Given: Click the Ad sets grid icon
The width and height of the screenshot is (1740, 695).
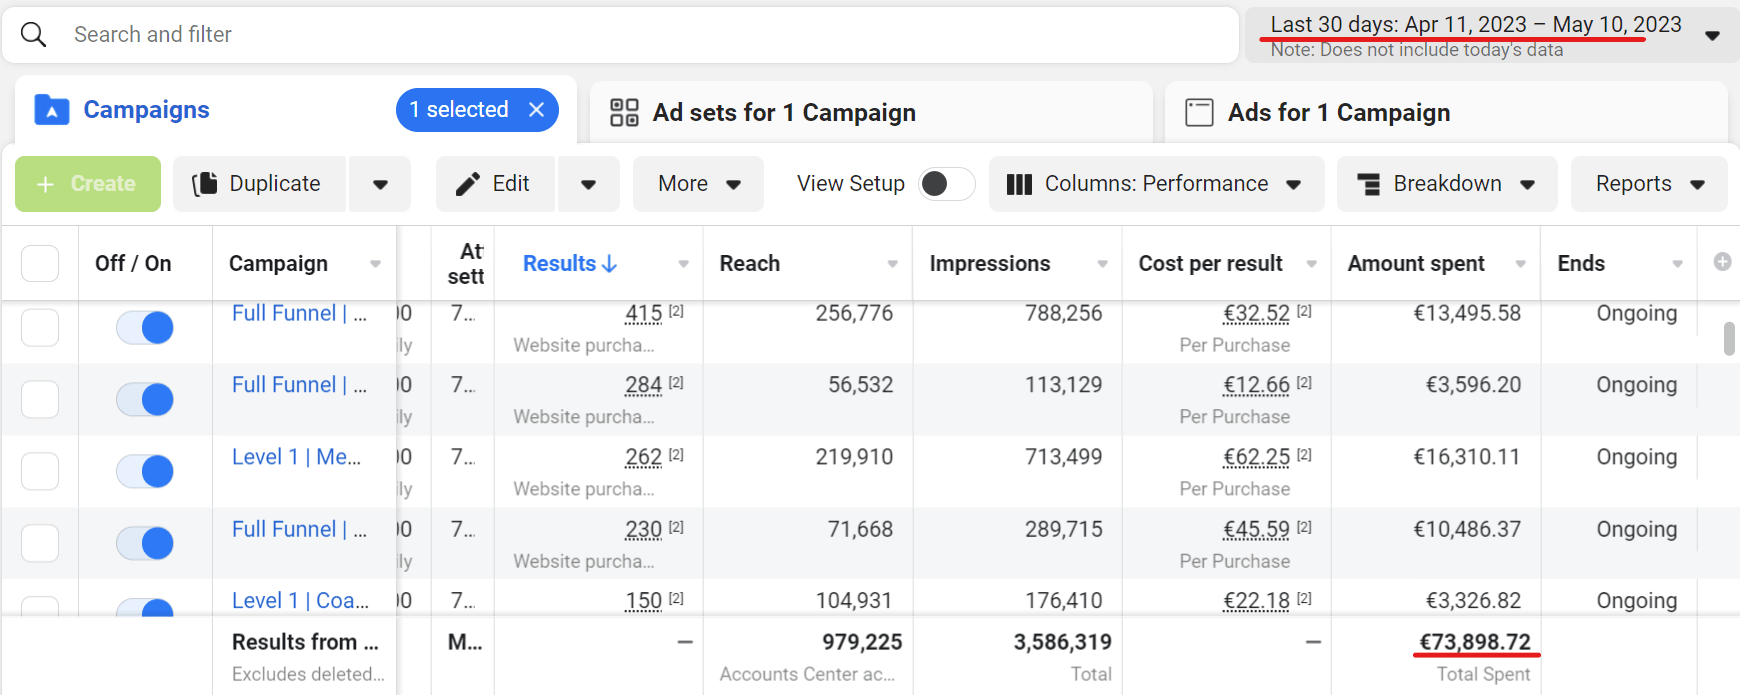Looking at the screenshot, I should click(624, 113).
